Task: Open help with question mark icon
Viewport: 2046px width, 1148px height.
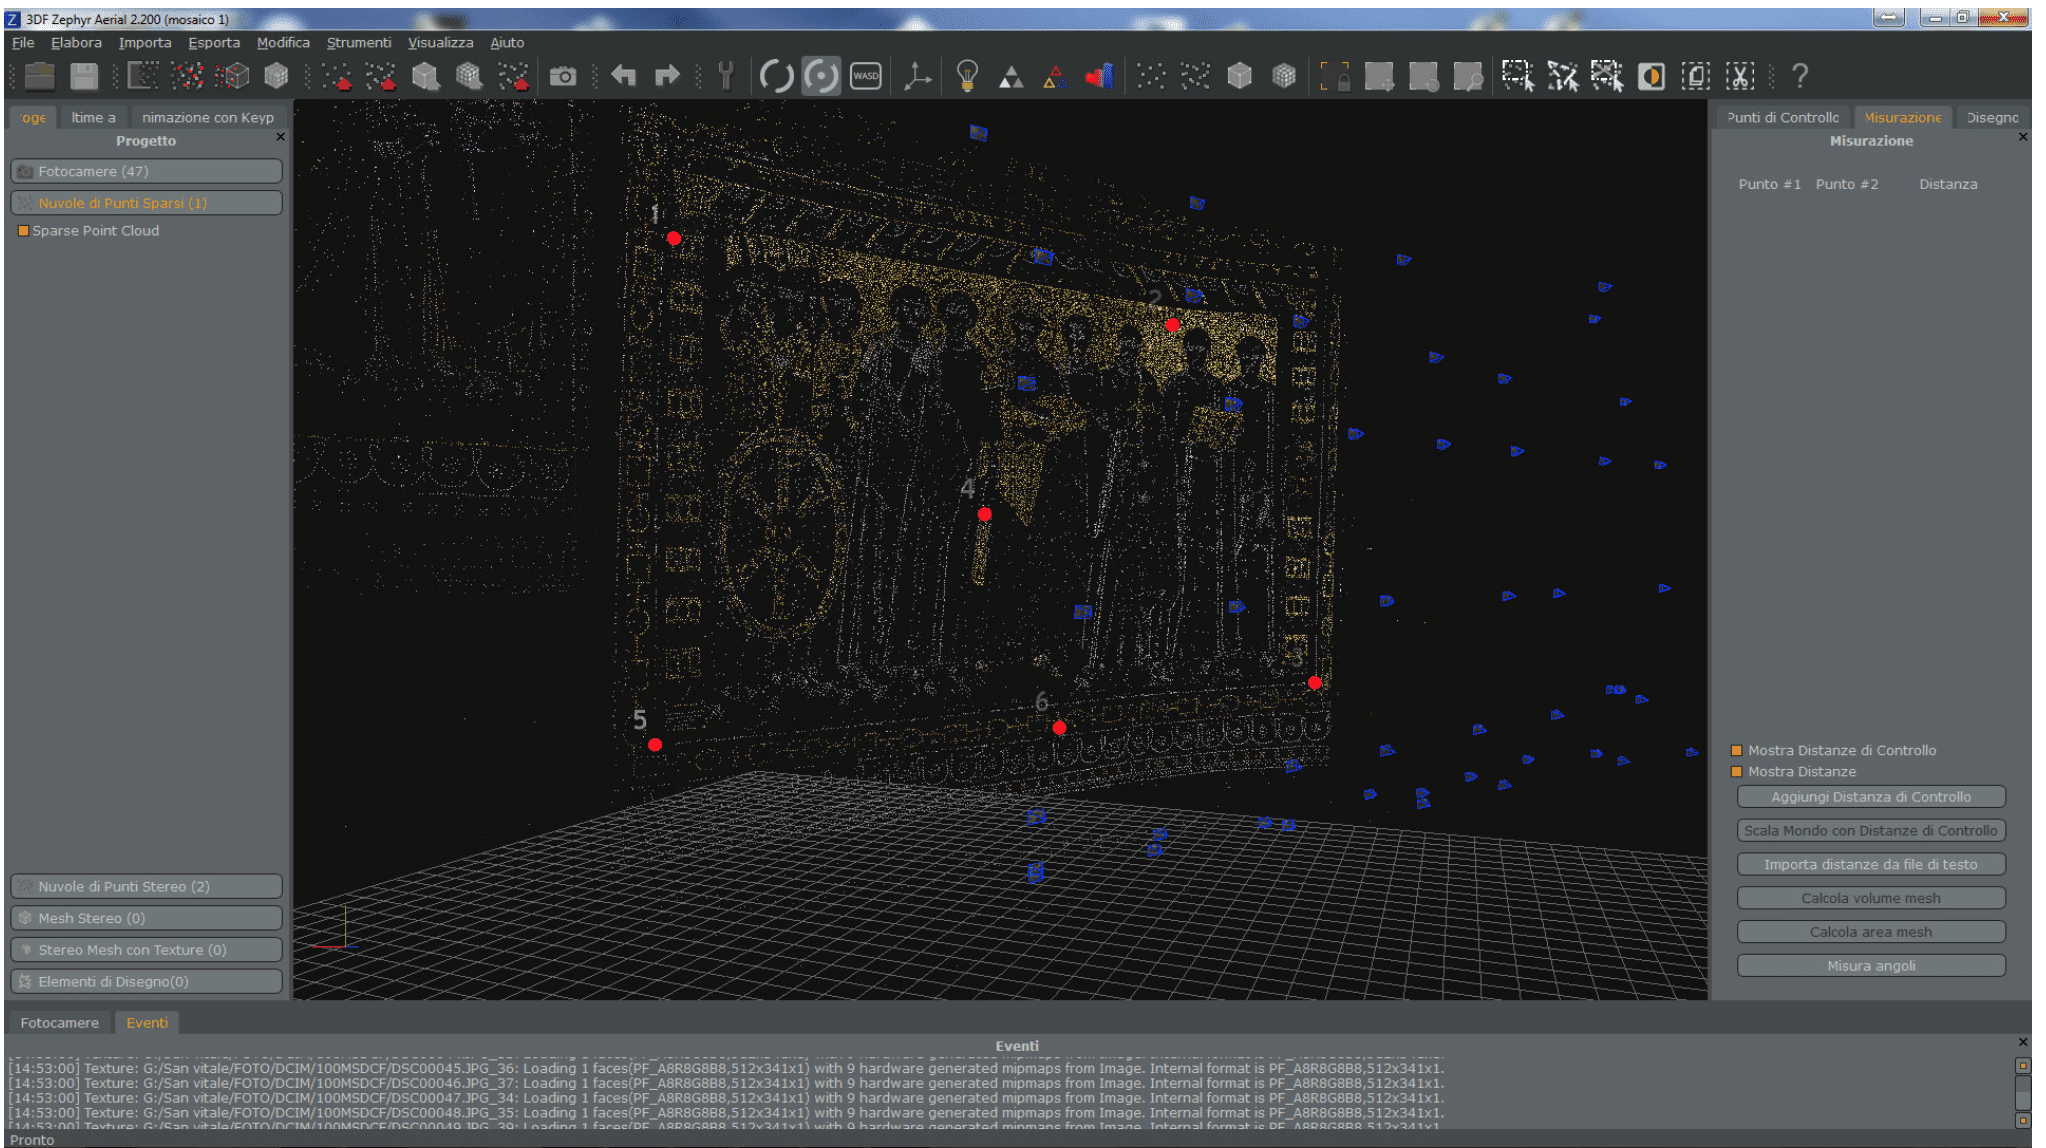Action: tap(1800, 76)
